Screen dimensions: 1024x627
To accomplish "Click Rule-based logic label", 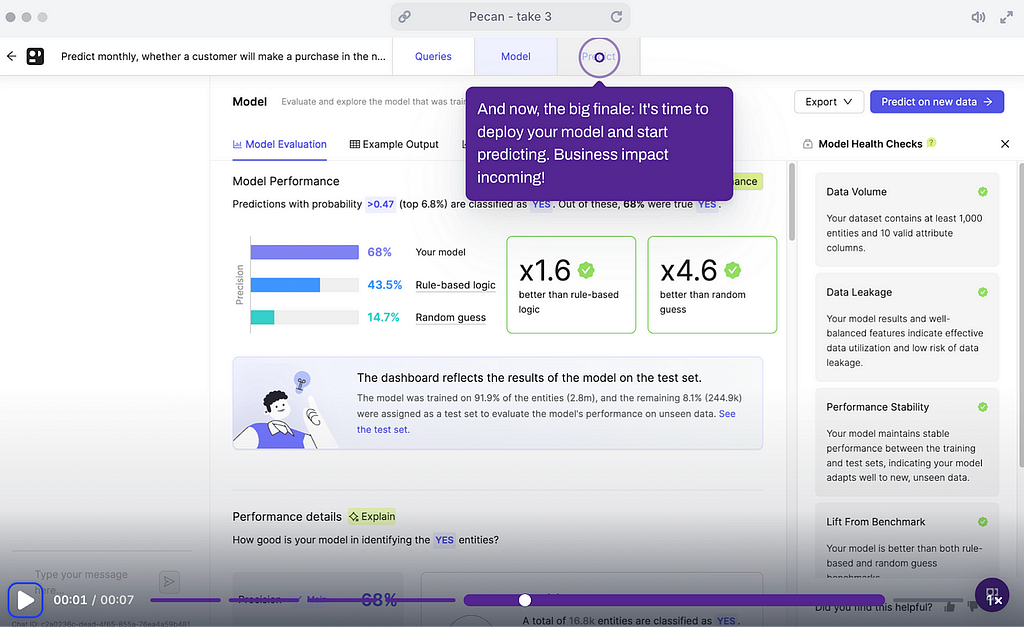I will coord(455,285).
